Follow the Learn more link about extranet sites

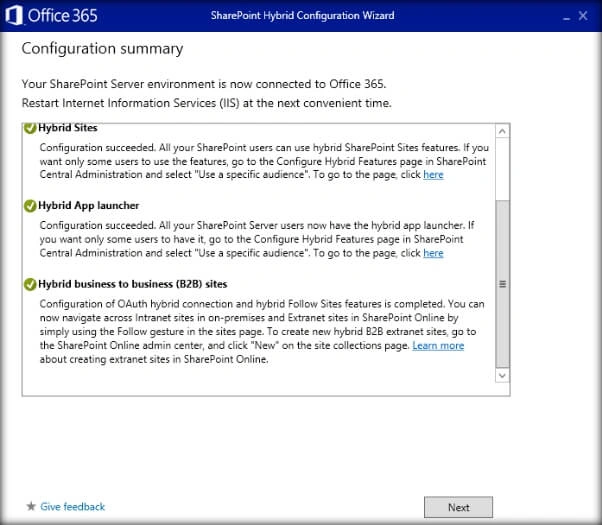click(438, 346)
